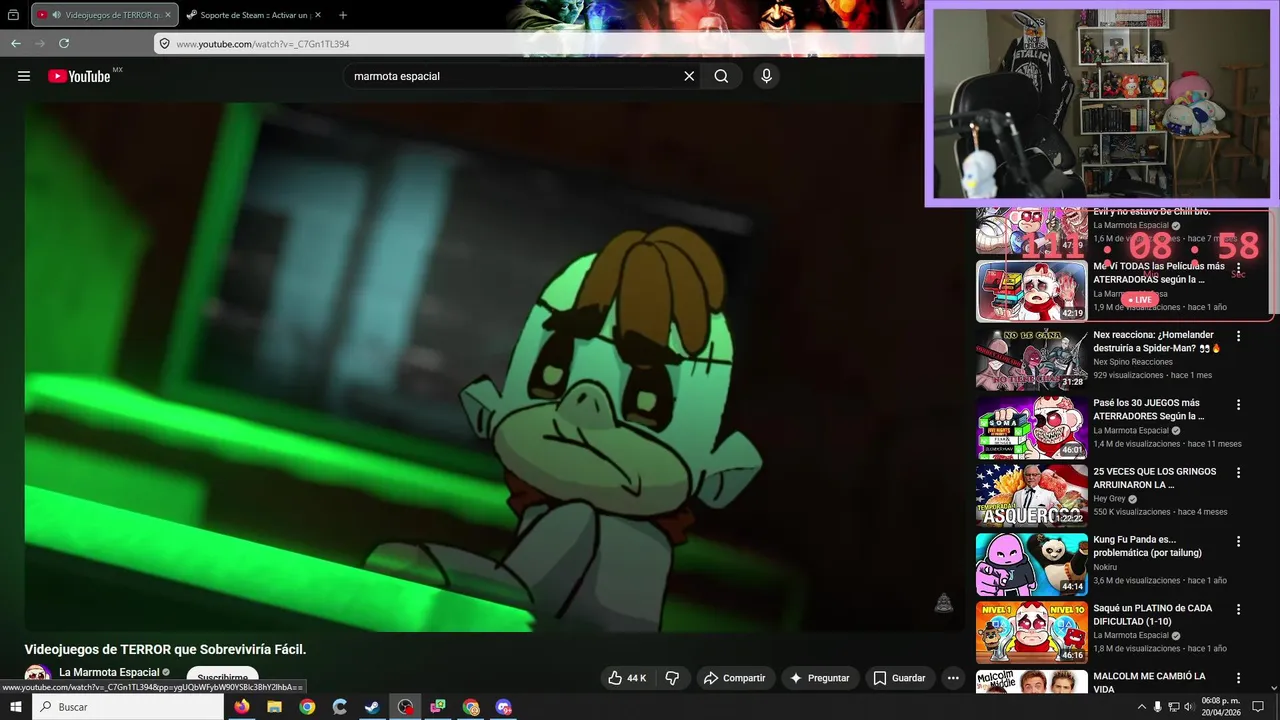Open options for MALCOLM ME CAMBIÓ video
Viewport: 1280px width, 720px height.
(1238, 677)
